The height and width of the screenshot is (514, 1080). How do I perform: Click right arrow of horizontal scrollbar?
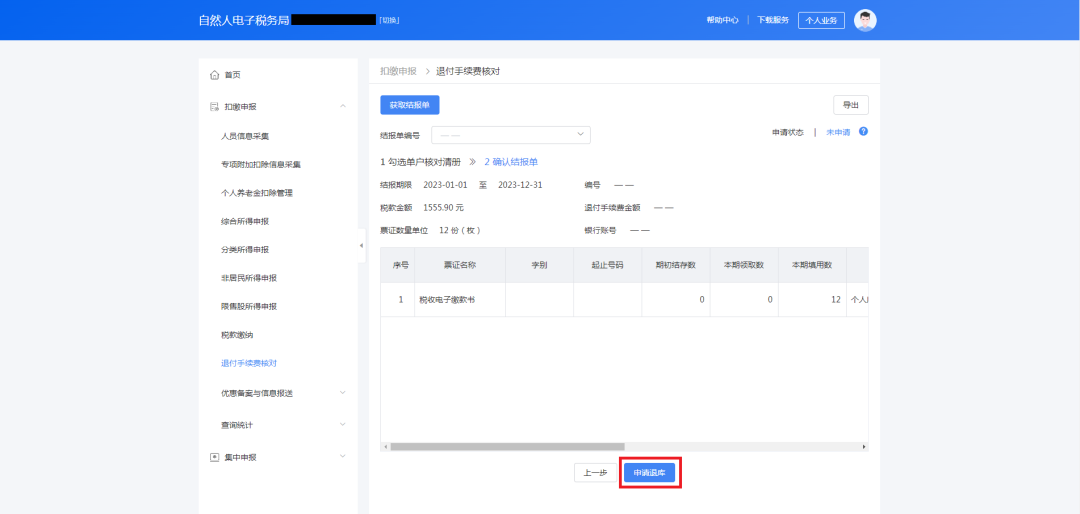865,447
